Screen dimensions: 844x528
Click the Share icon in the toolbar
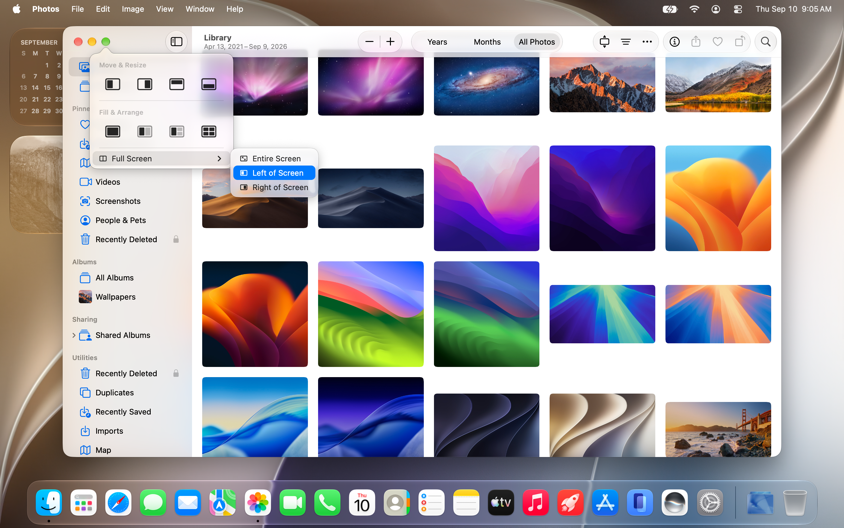tap(696, 41)
